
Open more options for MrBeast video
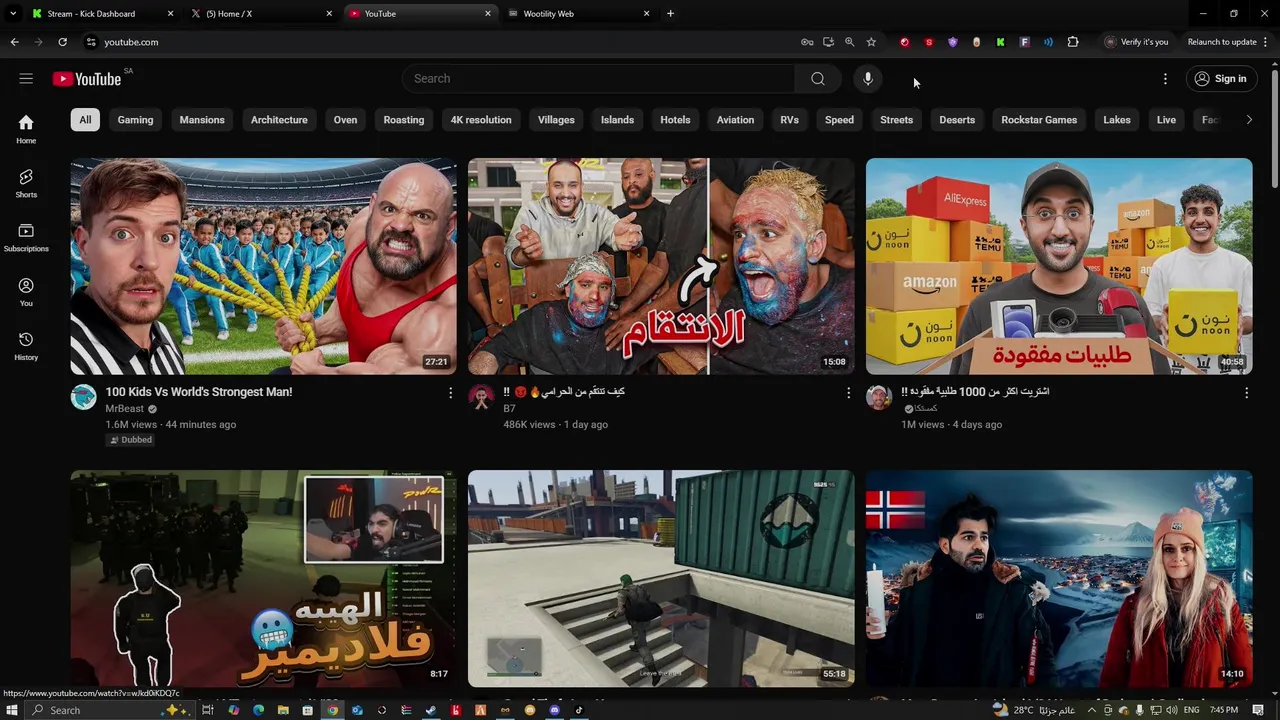(x=450, y=393)
